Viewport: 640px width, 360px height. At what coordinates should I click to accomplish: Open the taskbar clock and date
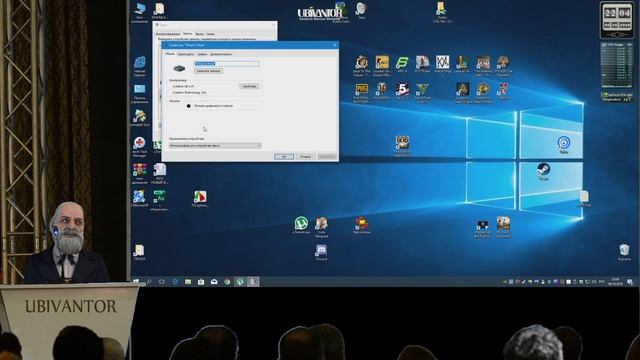pyautogui.click(x=615, y=282)
